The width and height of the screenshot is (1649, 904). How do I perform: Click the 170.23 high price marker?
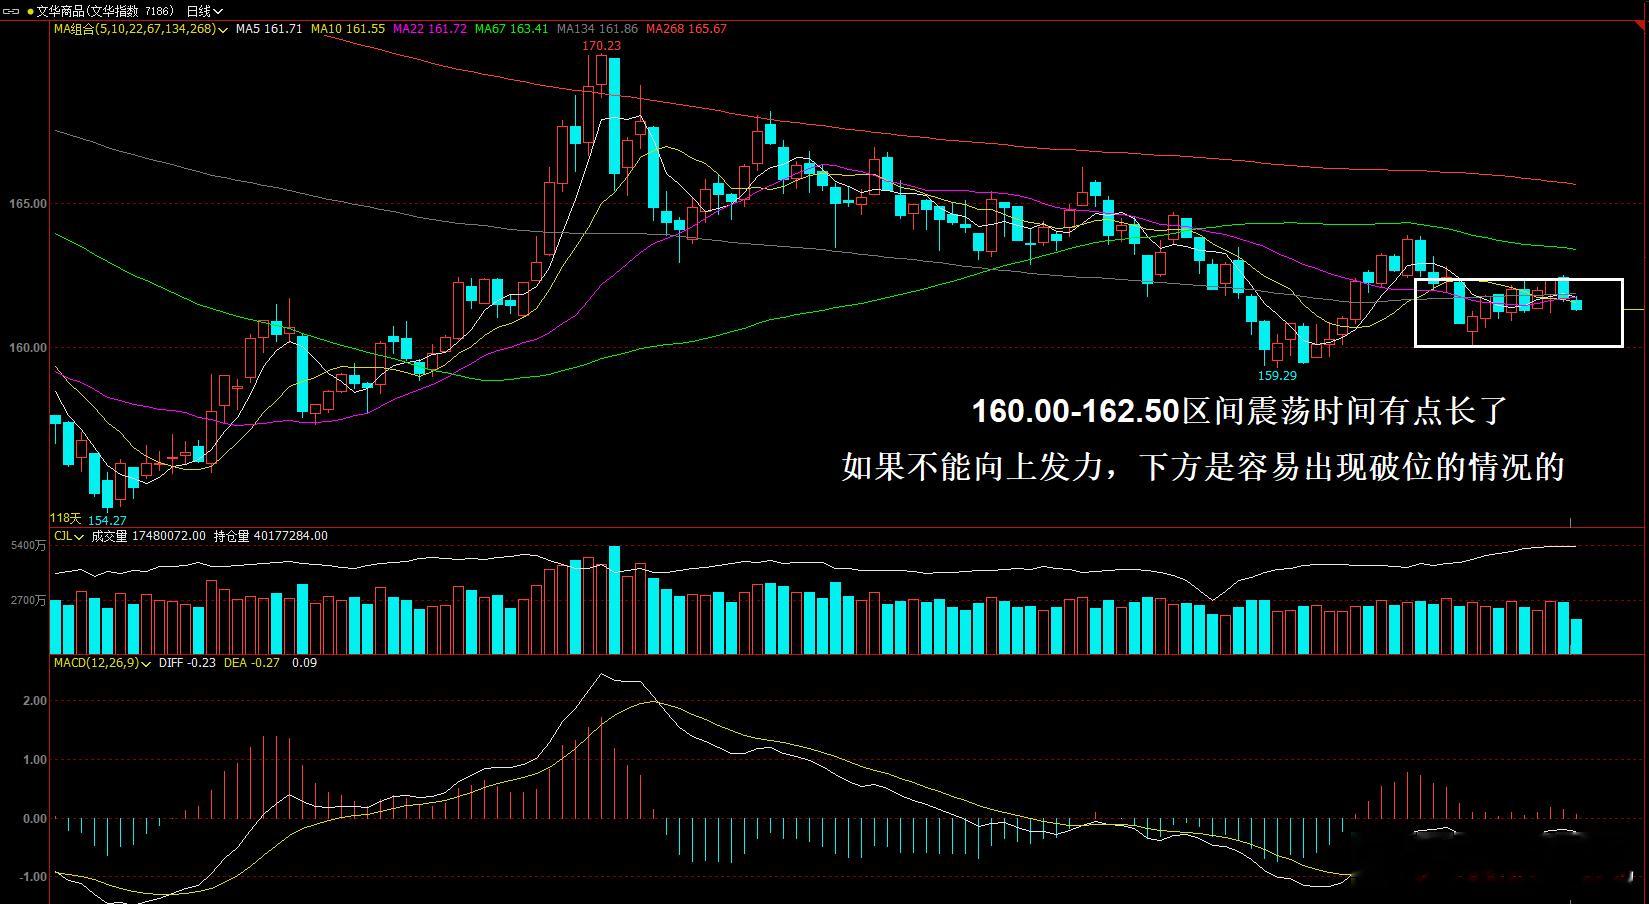602,46
